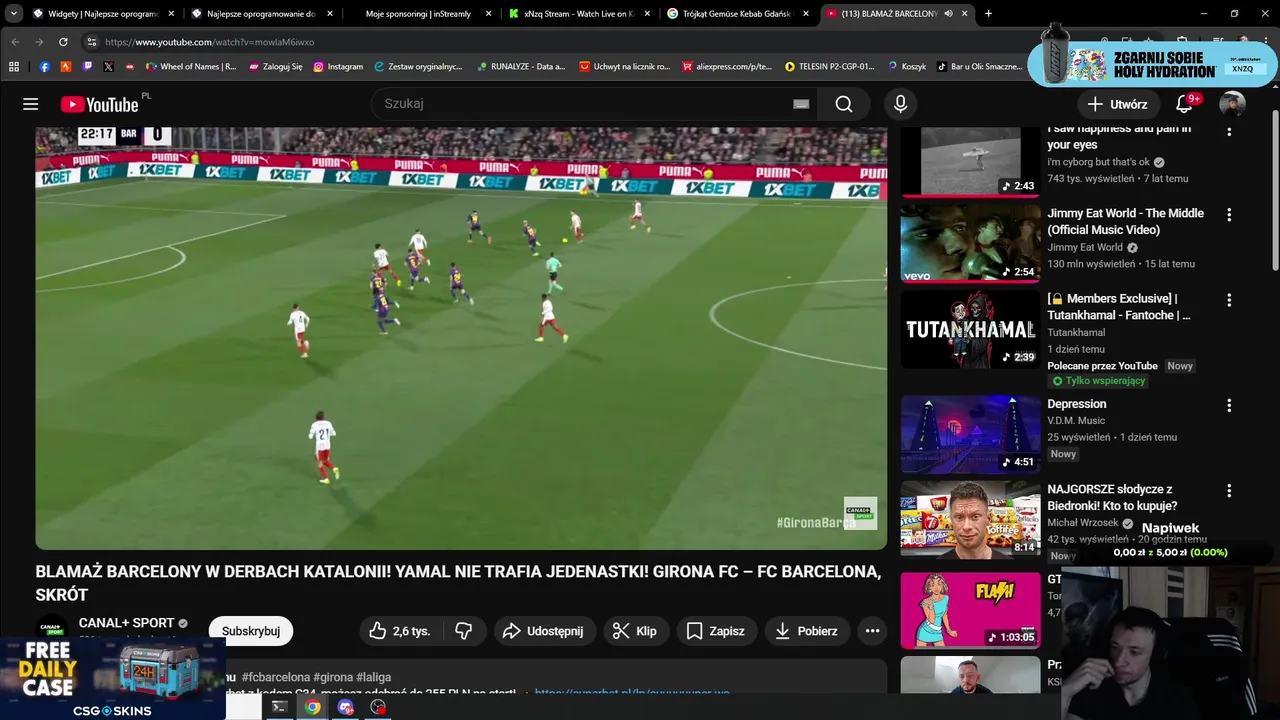Click the Udostępnij share button

tap(545, 631)
